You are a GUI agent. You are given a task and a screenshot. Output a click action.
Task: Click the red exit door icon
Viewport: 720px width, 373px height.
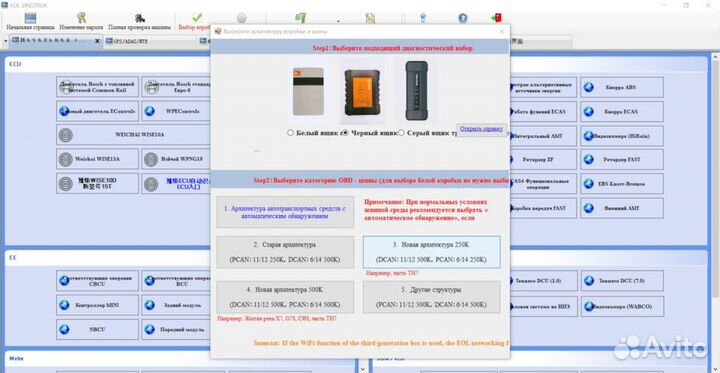coord(496,18)
